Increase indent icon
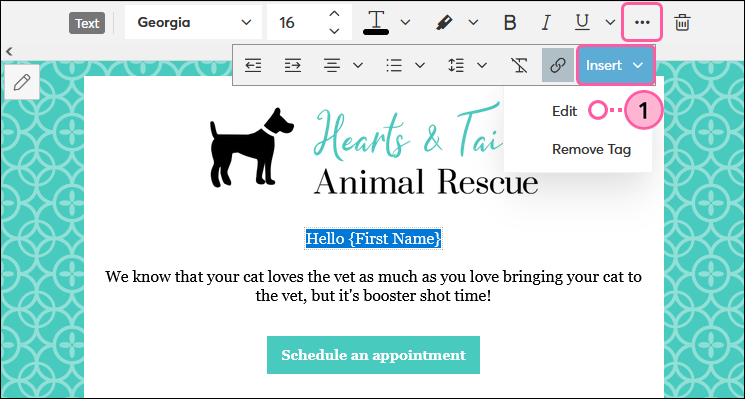 (293, 66)
